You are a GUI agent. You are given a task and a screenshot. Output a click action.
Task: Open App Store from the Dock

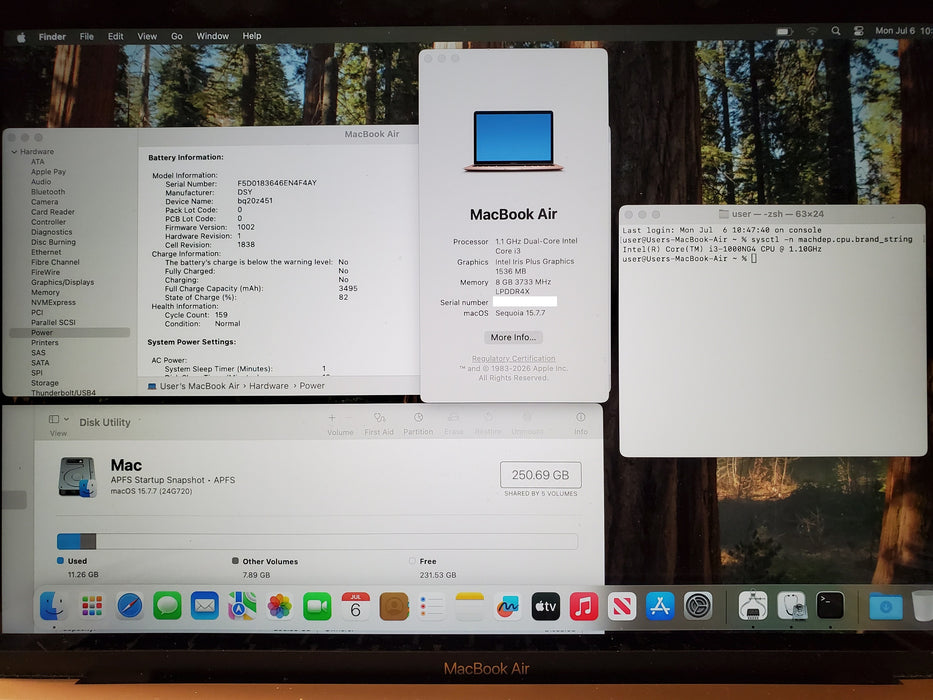pos(660,607)
